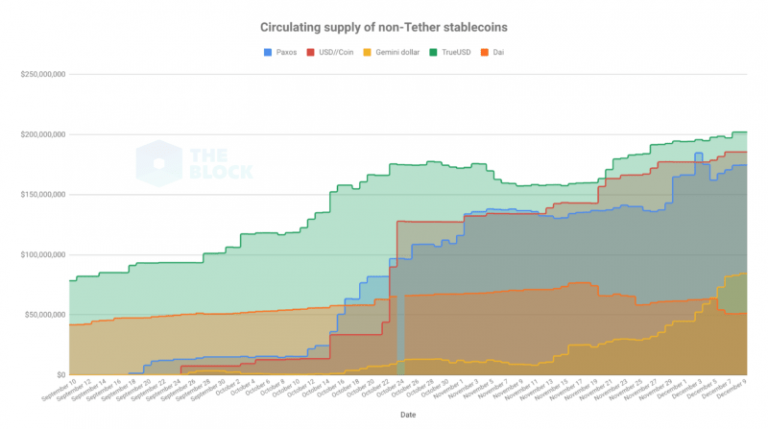The image size is (768, 429).
Task: Select the Paxos legend label
Action: (x=286, y=52)
